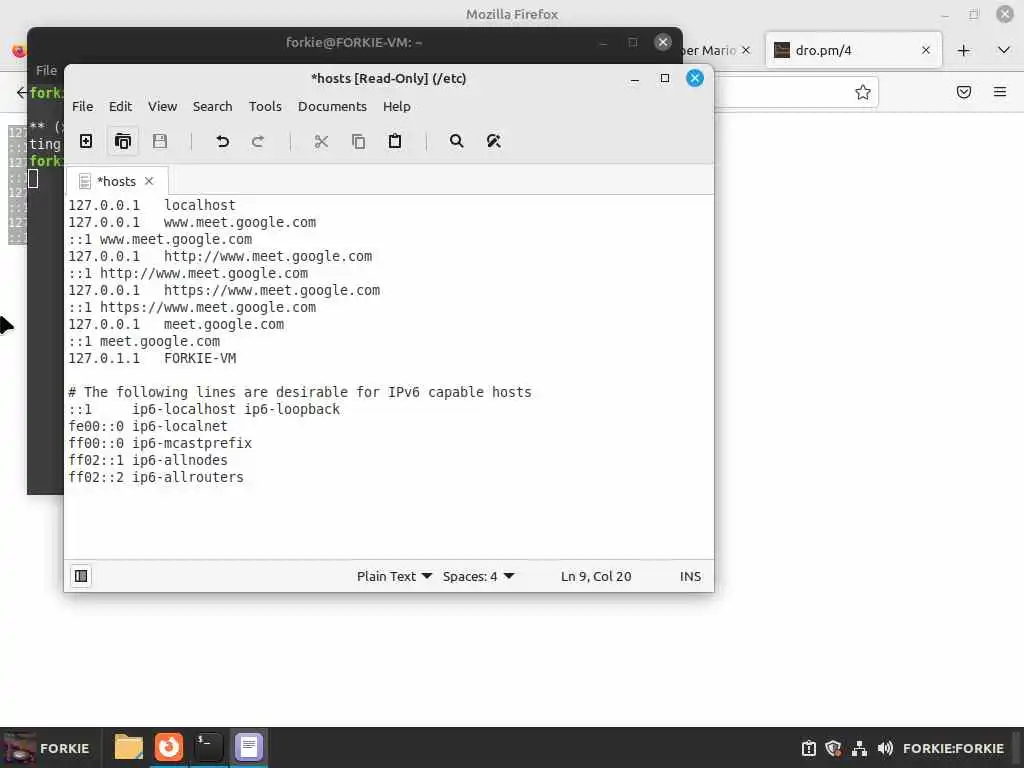Close the dro.pm/4 Firefox tab
The image size is (1024, 768).
coord(925,50)
